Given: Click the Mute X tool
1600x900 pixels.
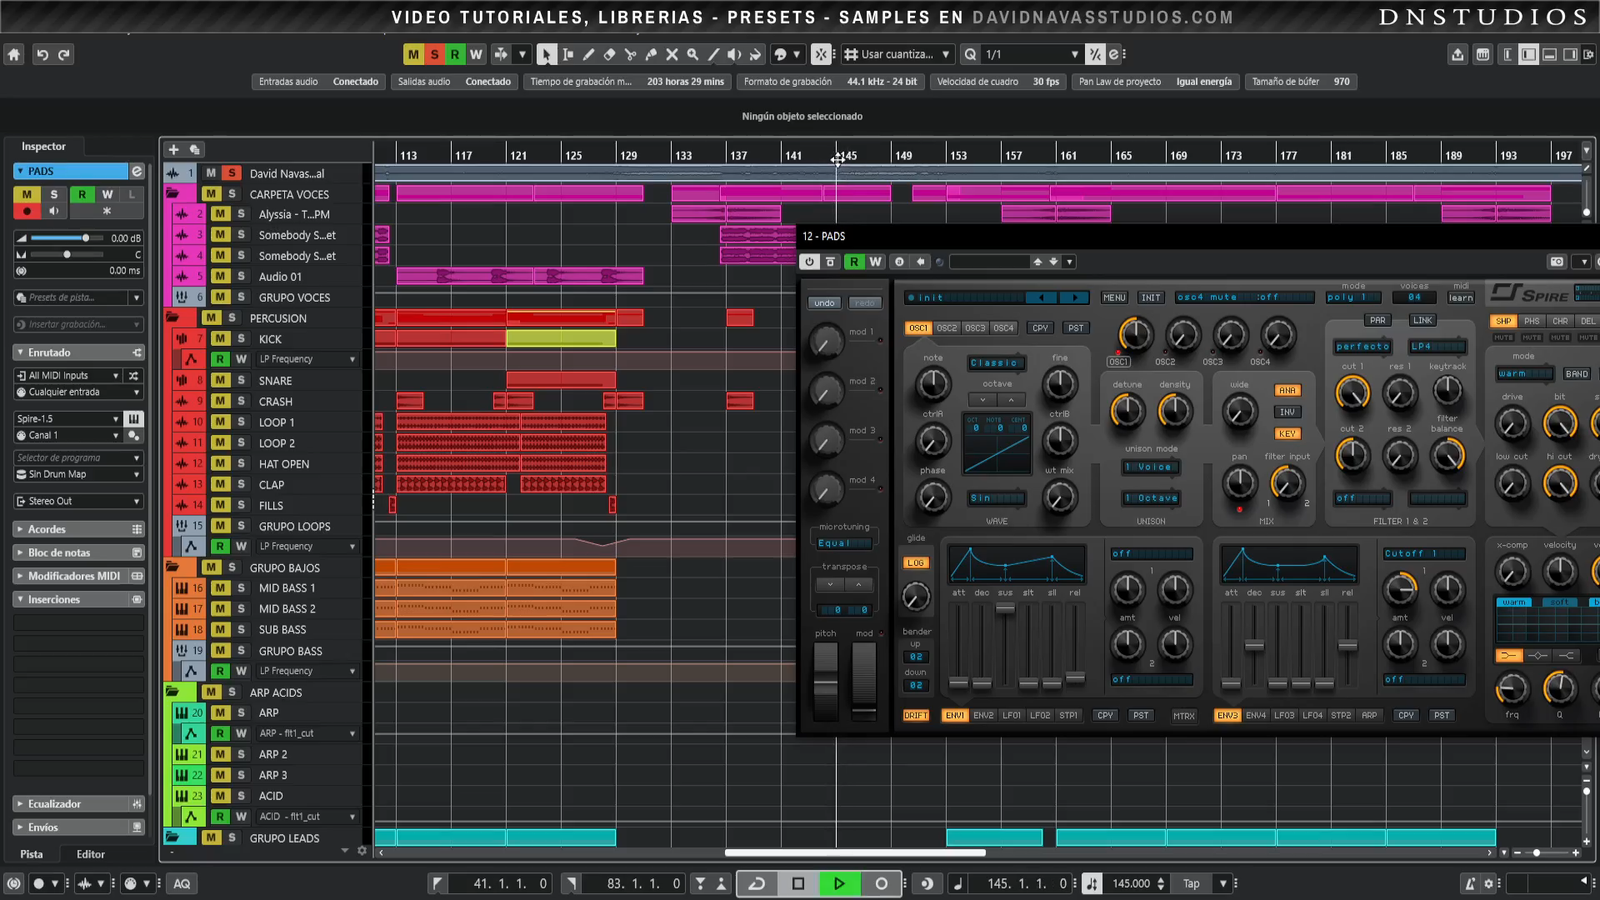Looking at the screenshot, I should [672, 55].
